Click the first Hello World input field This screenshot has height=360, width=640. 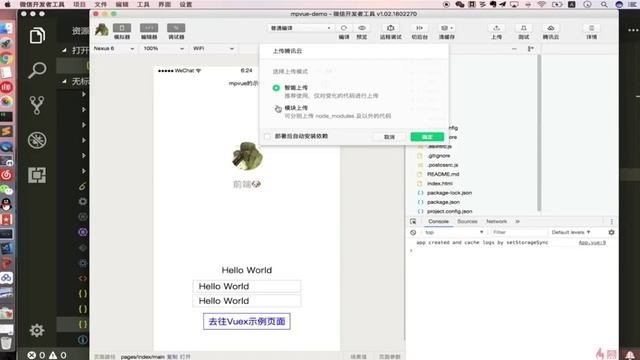[247, 286]
